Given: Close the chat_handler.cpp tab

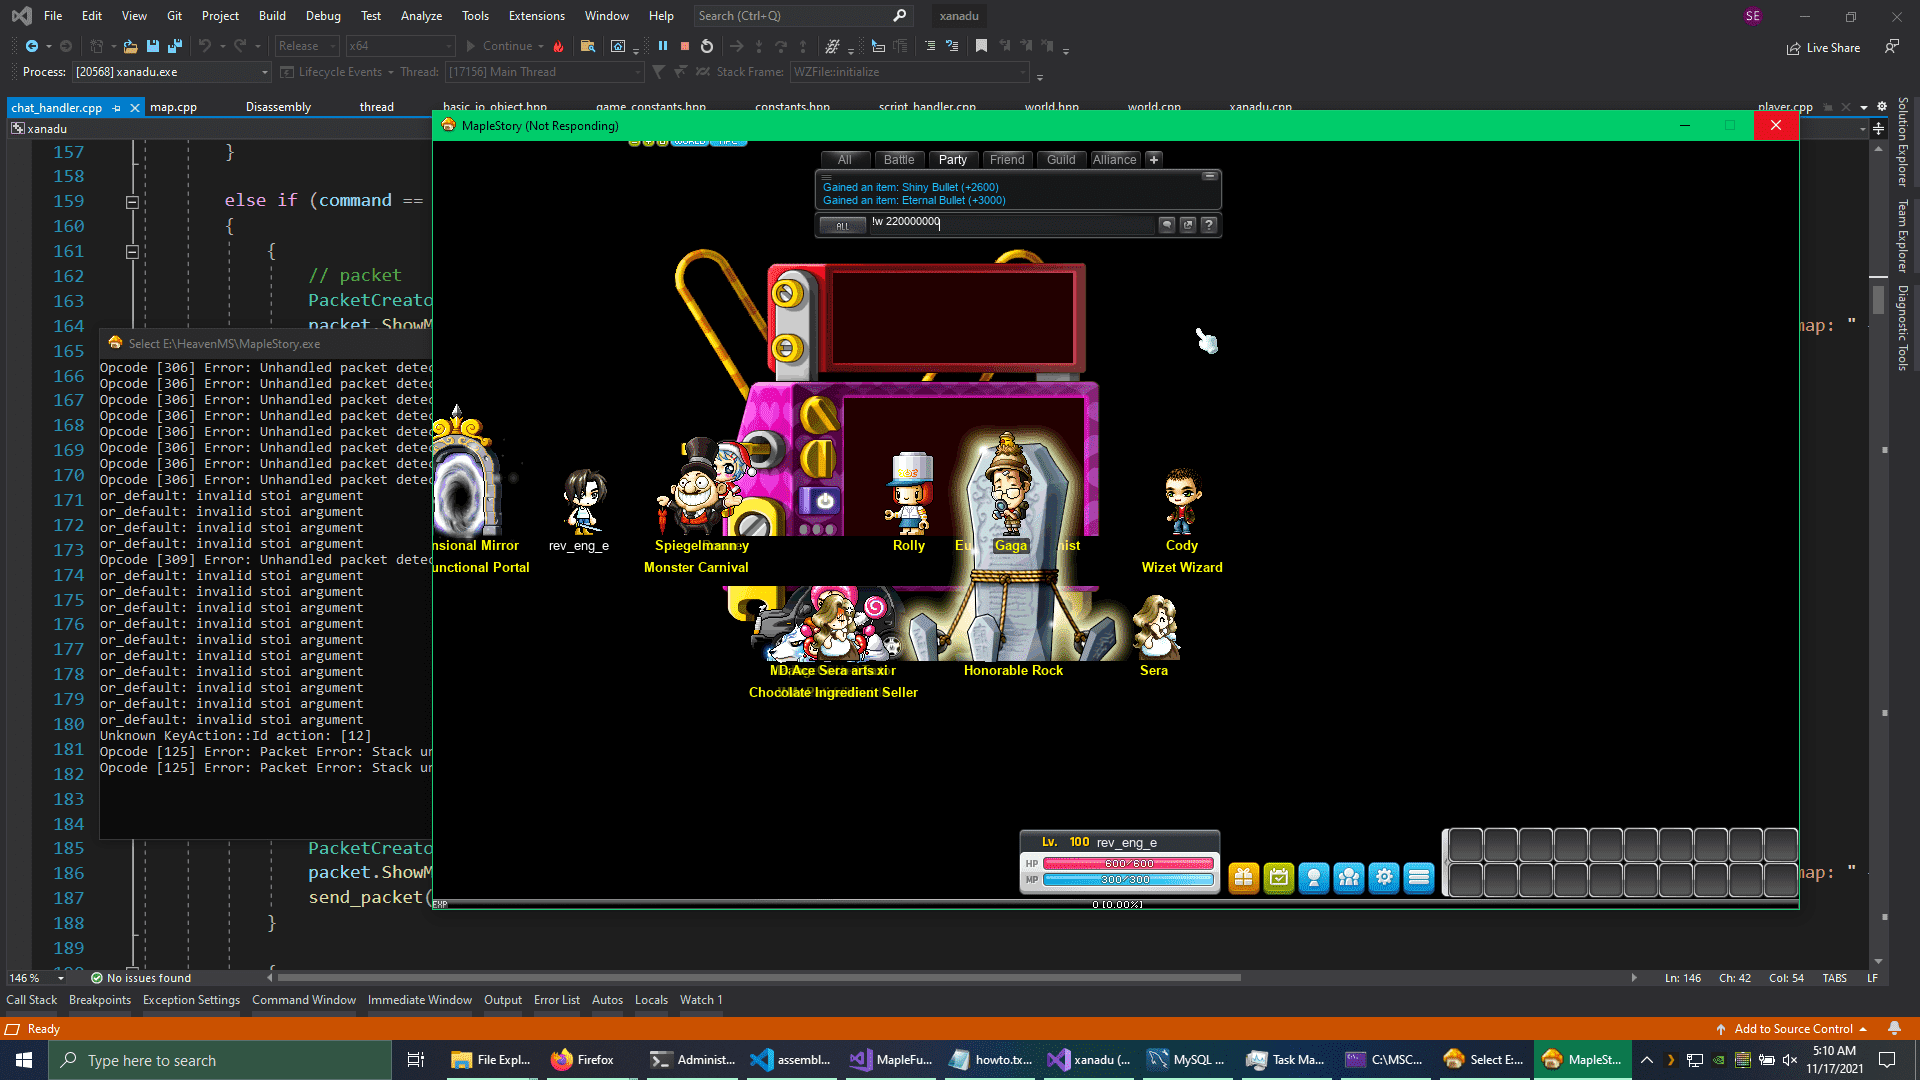Looking at the screenshot, I should 134,107.
